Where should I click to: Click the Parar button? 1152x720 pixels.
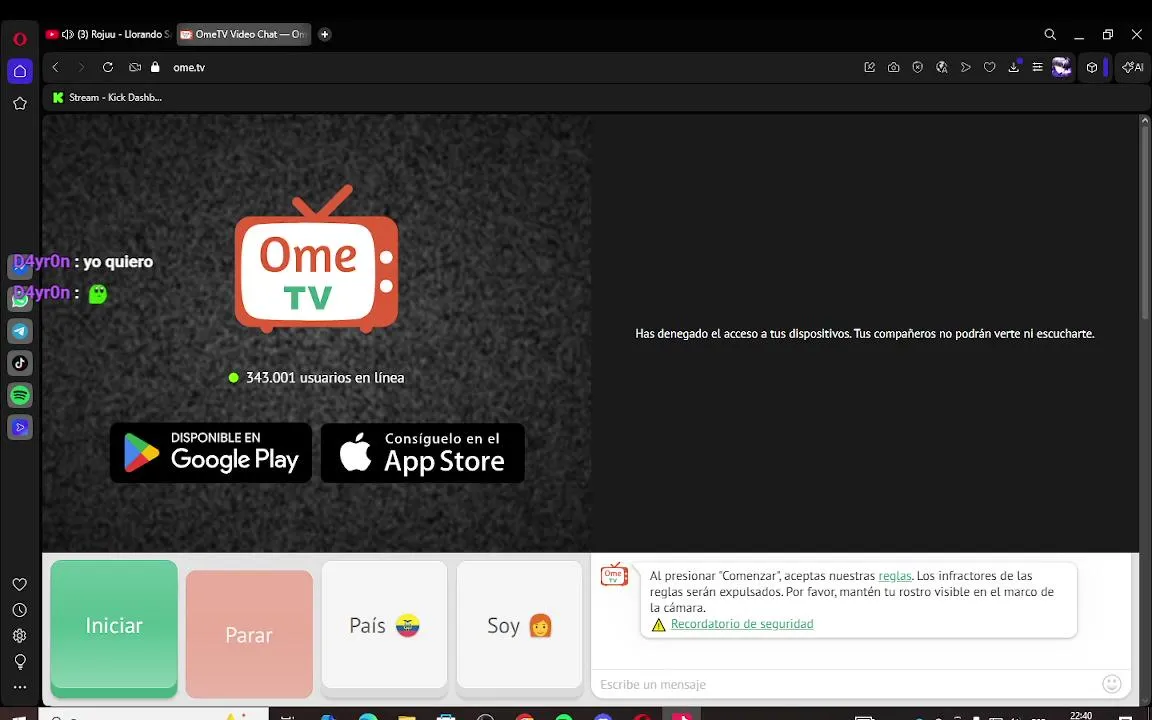point(249,635)
